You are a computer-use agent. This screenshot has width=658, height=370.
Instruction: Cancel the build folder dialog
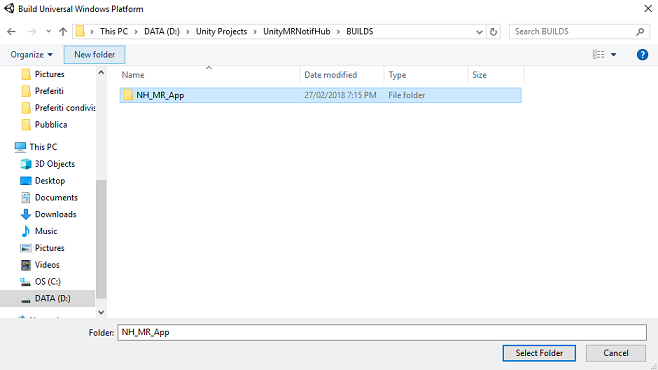[x=616, y=353]
